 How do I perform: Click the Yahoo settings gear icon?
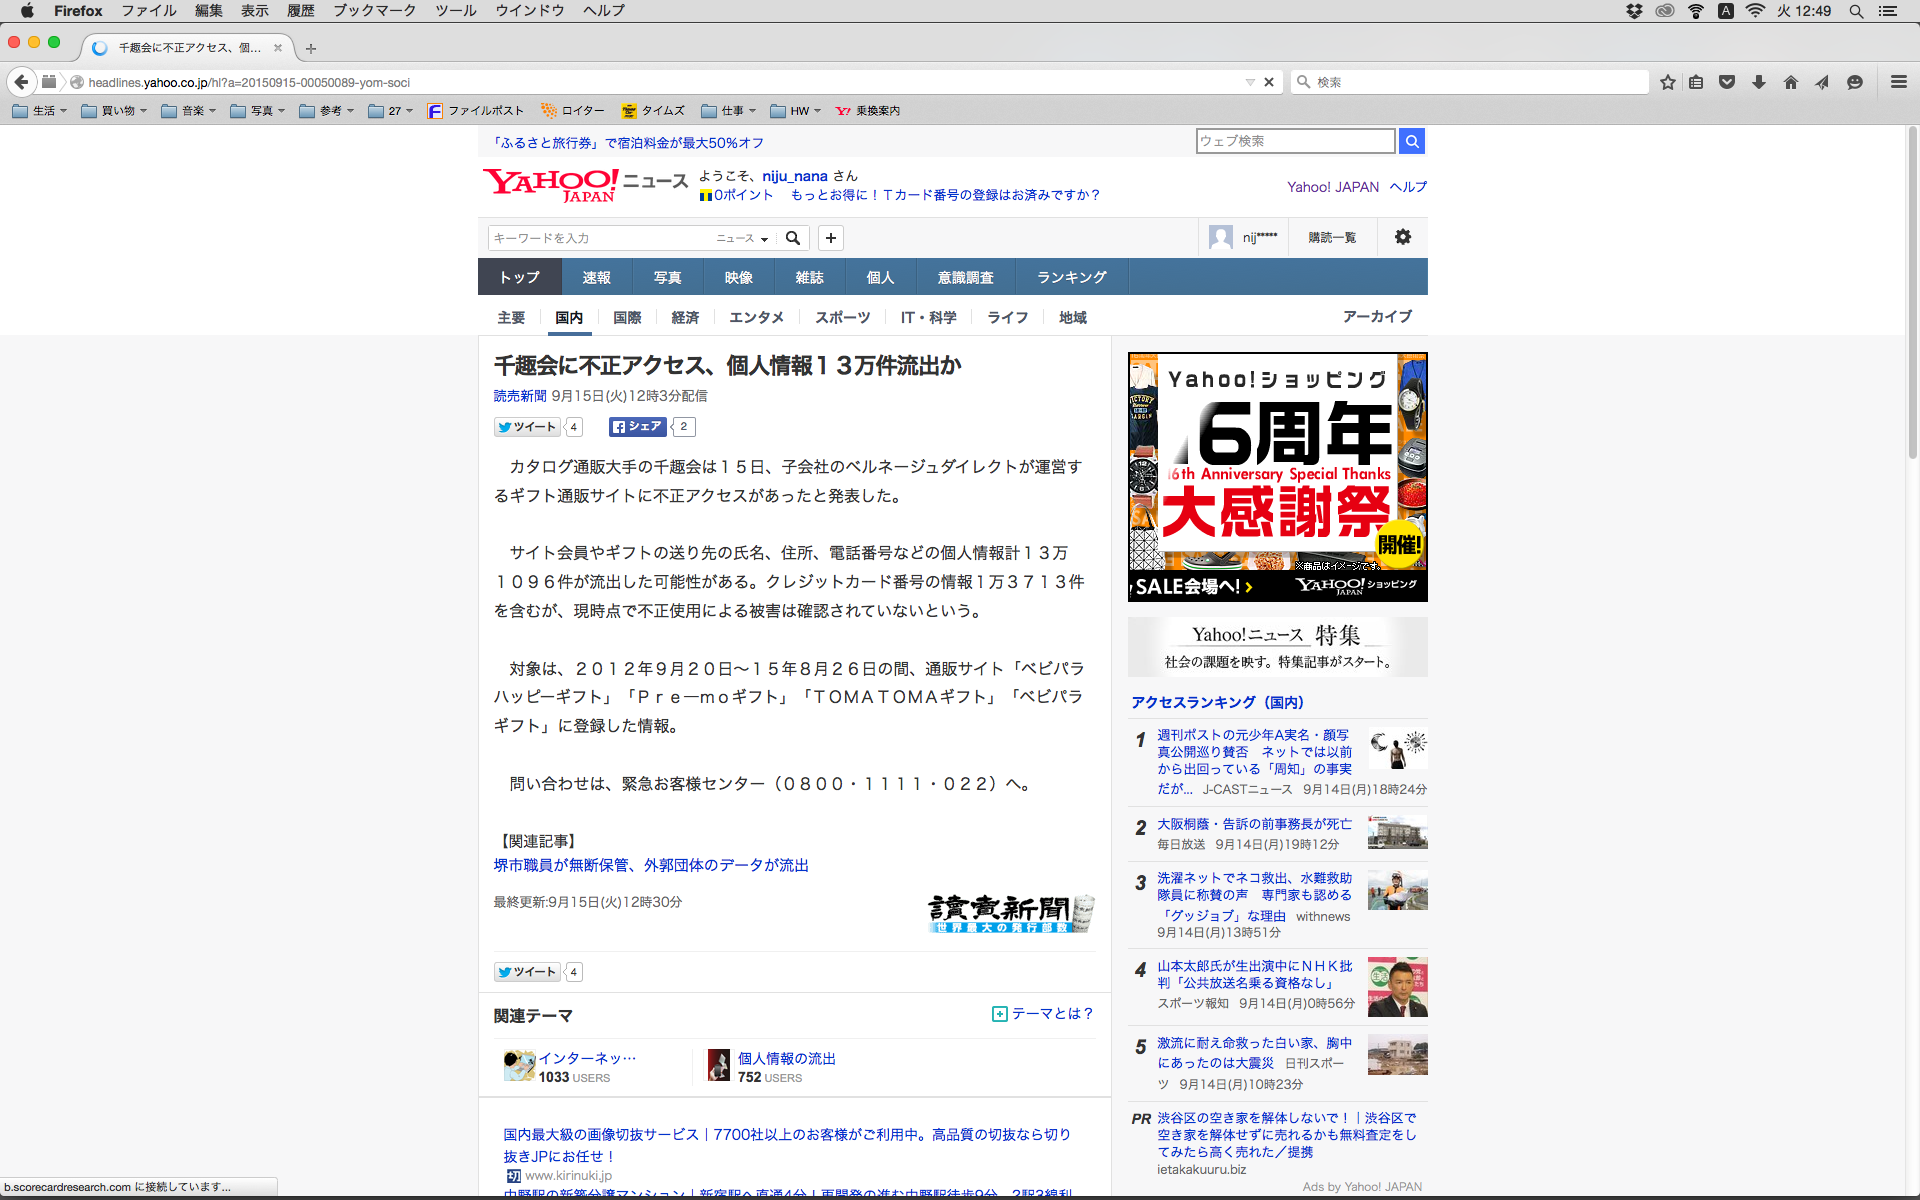tap(1402, 237)
